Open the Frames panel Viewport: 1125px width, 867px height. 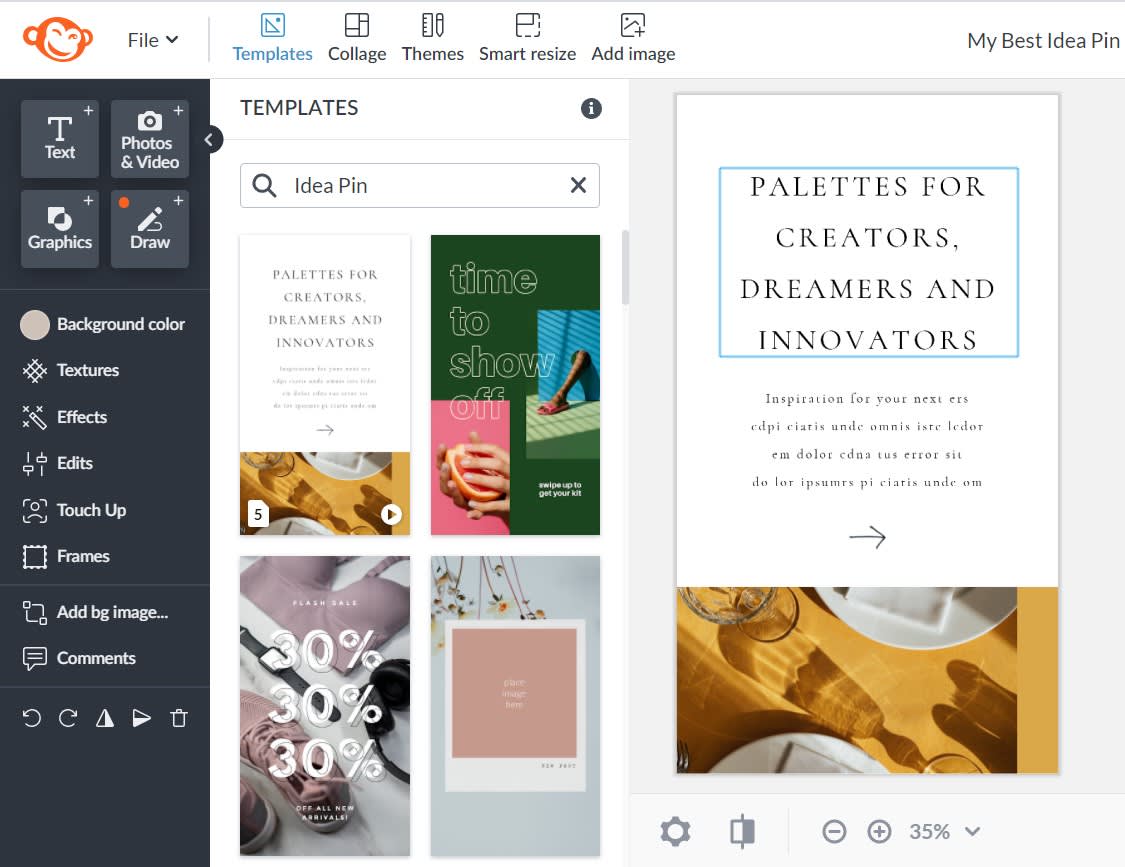coord(66,556)
